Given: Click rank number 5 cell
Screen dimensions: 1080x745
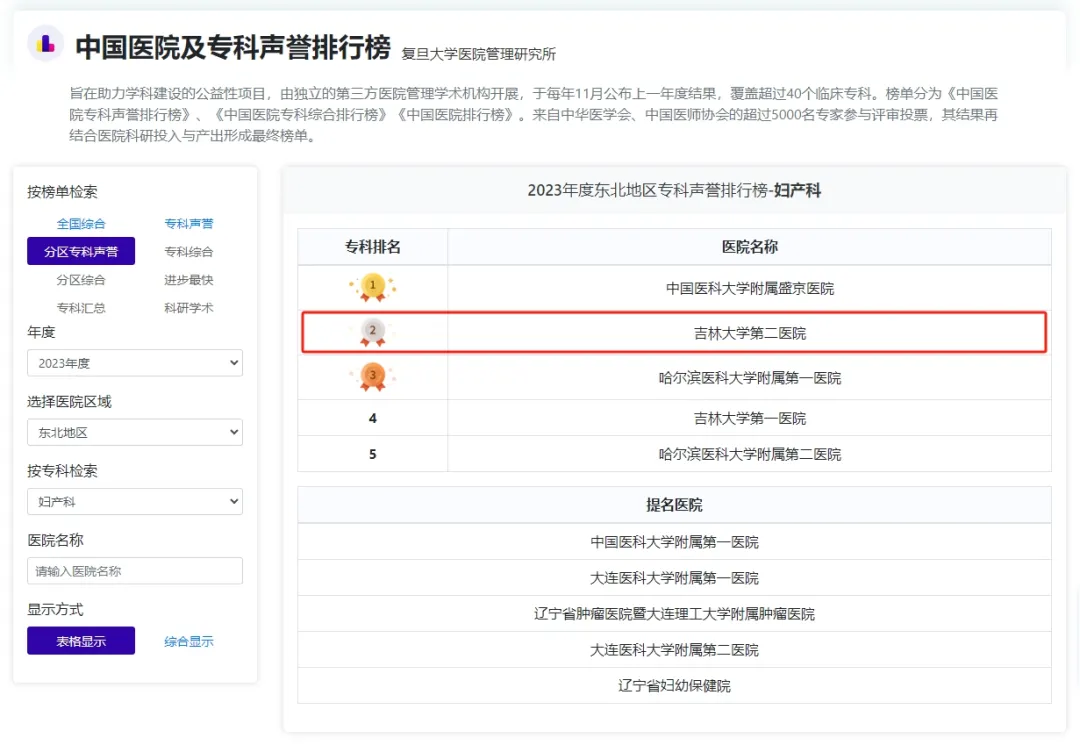Looking at the screenshot, I should point(373,454).
